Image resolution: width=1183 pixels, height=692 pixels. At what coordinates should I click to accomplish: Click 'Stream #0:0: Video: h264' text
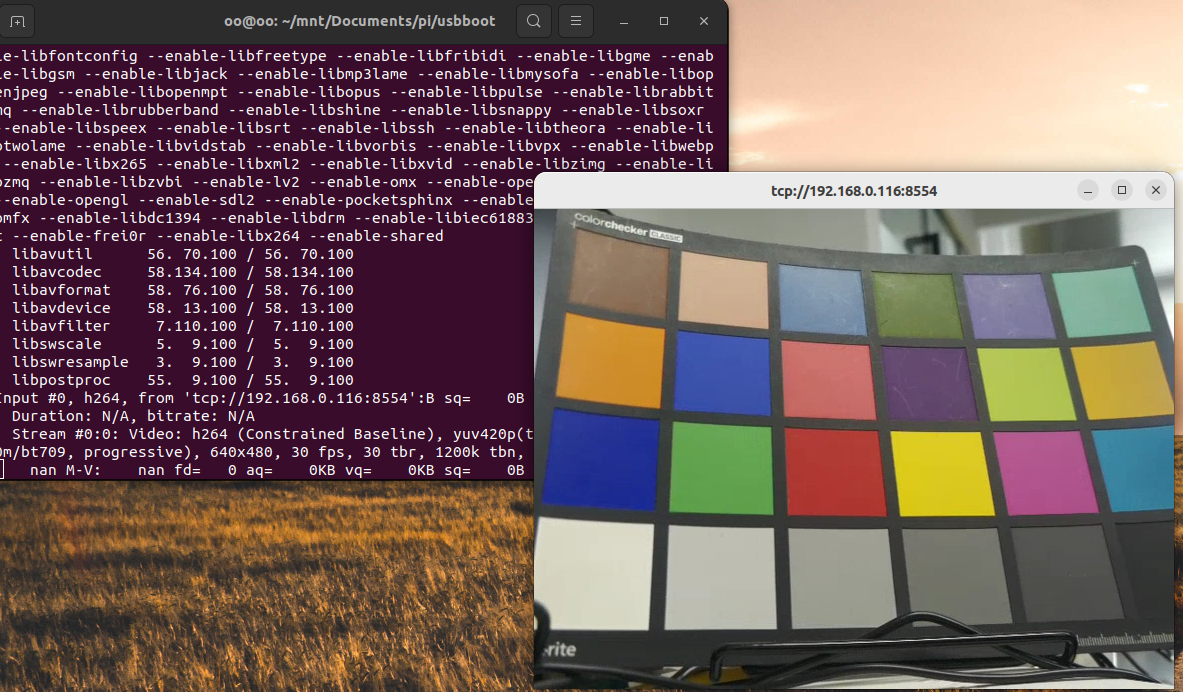click(120, 435)
